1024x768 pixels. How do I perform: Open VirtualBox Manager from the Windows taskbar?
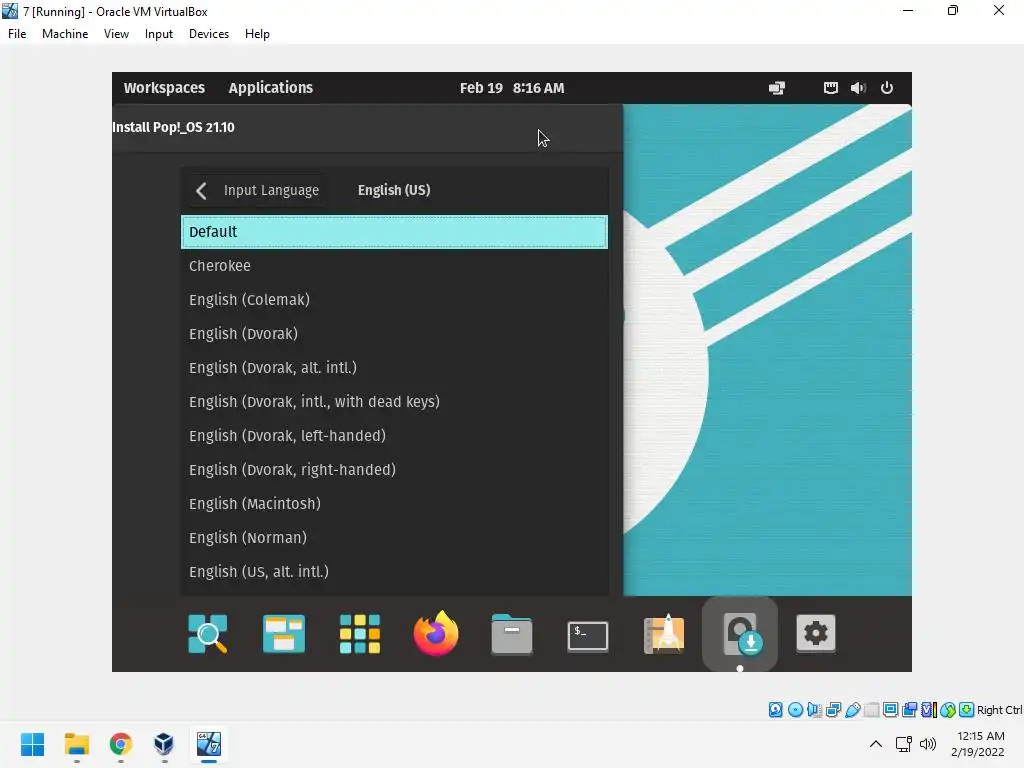click(164, 744)
